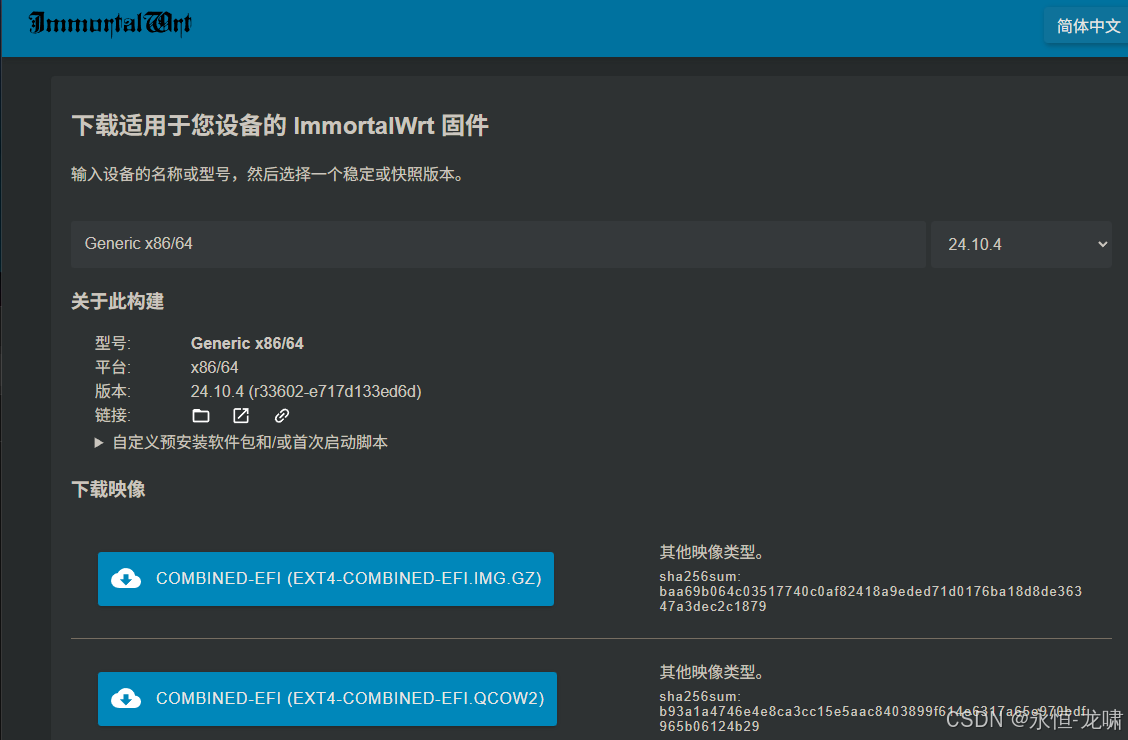Expand 自定义预安装软件包和/或首次启动脚本 section
The width and height of the screenshot is (1128, 740).
pos(242,442)
